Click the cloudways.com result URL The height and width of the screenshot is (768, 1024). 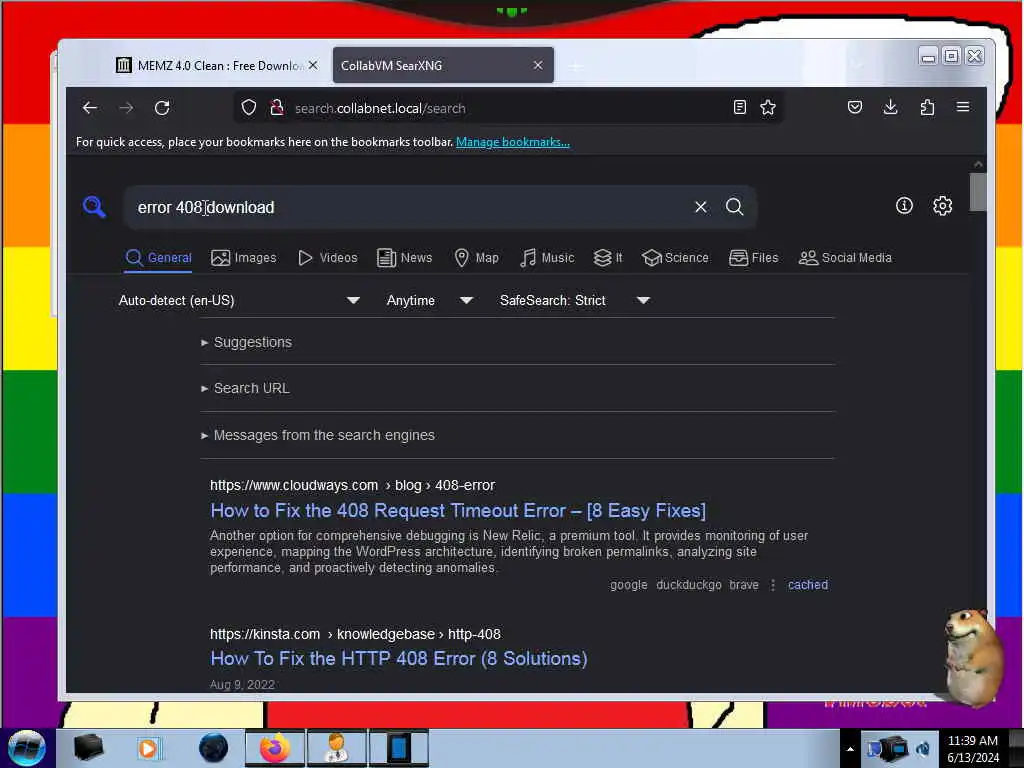click(352, 485)
